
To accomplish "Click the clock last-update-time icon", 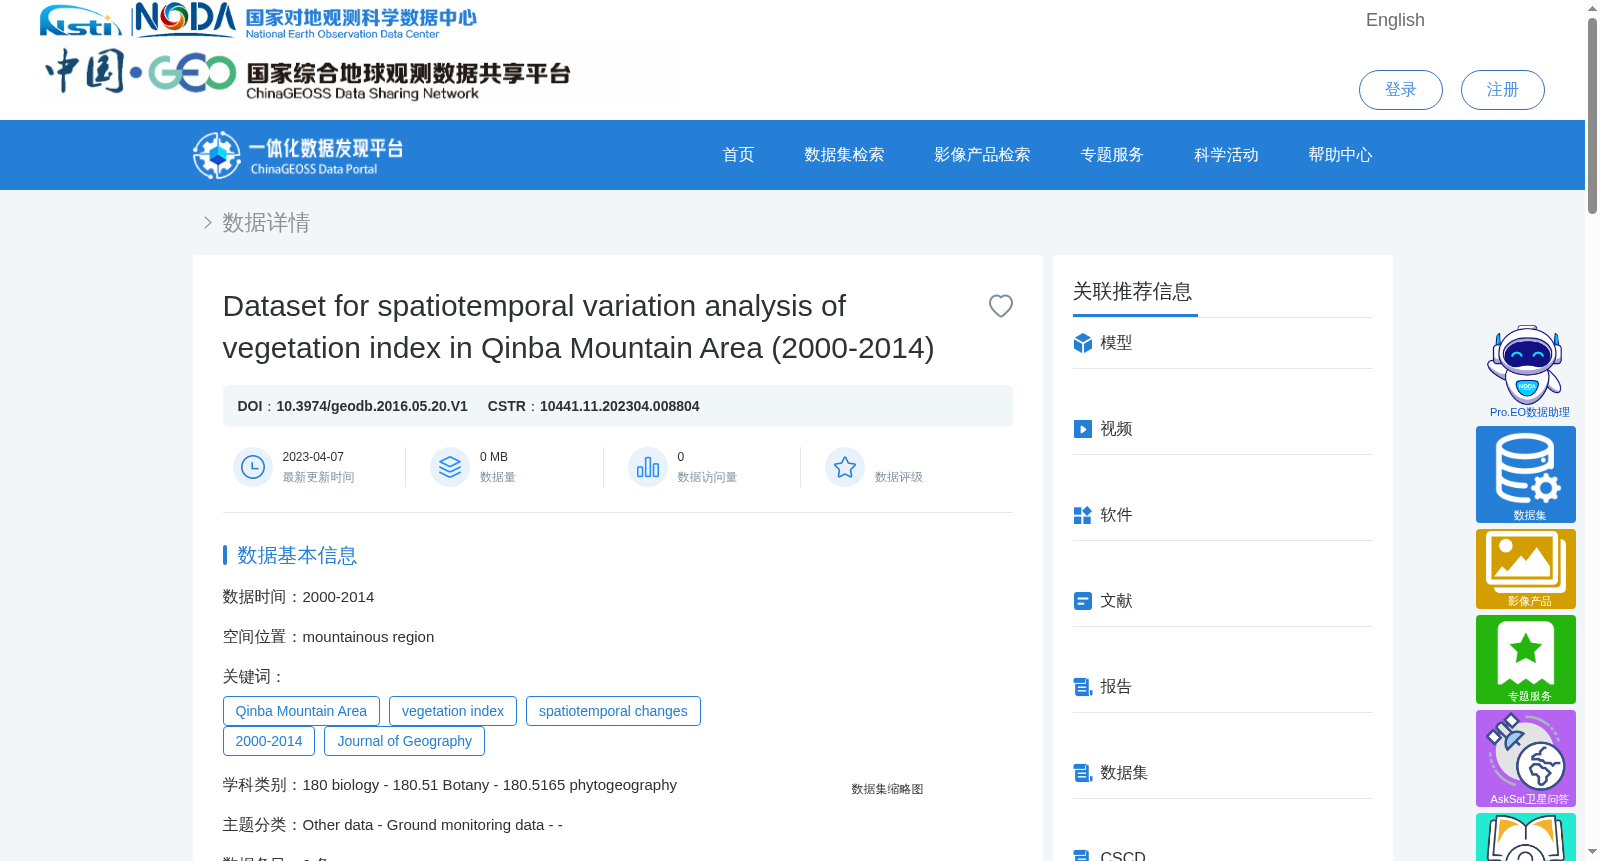I will pos(253,467).
